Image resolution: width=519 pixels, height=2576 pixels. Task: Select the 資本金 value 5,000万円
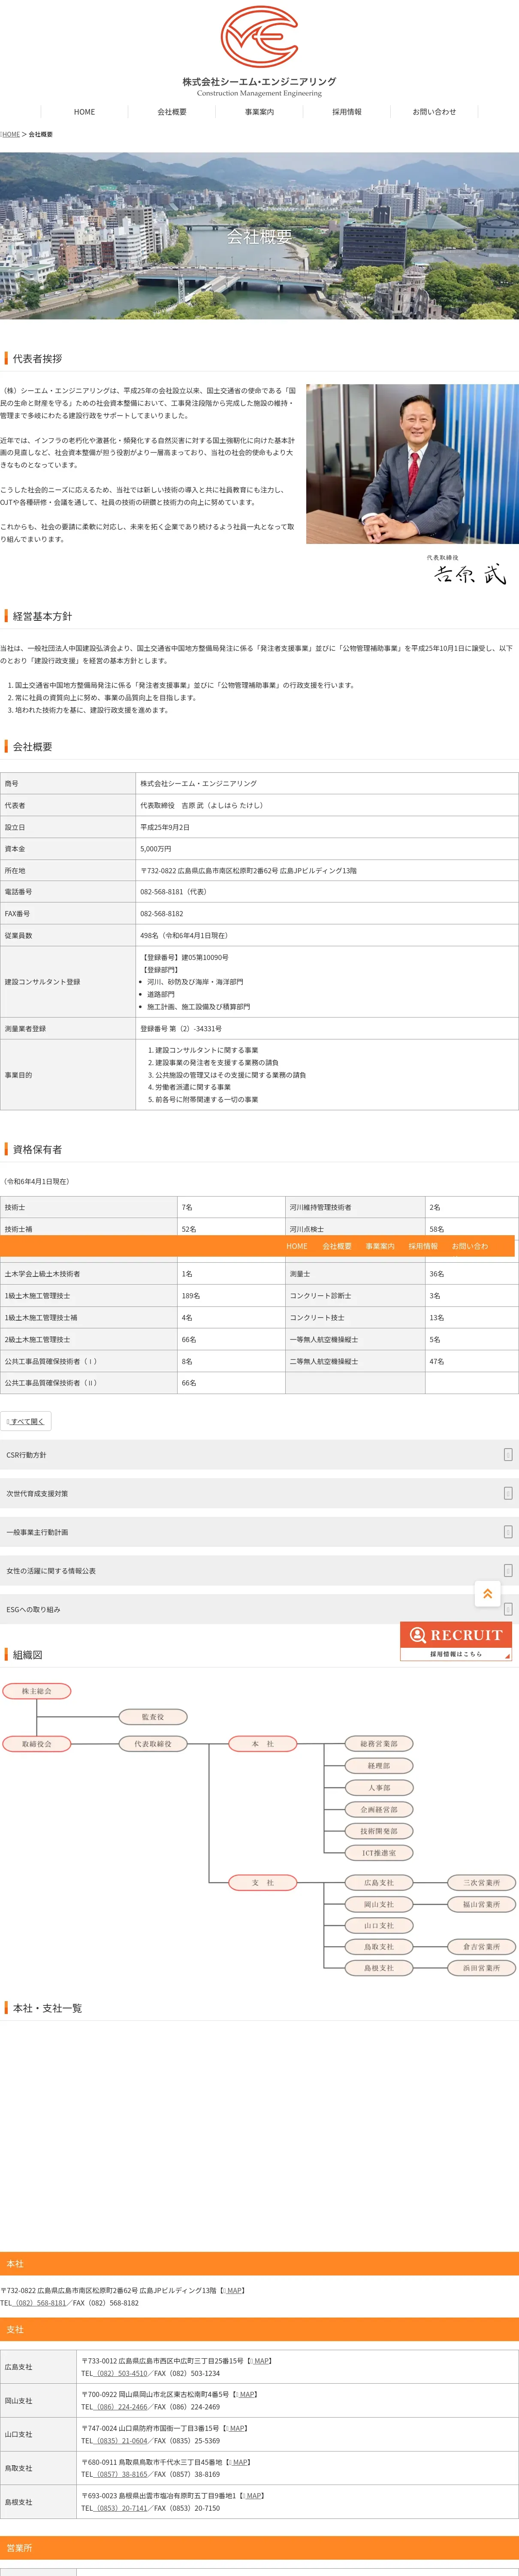156,849
